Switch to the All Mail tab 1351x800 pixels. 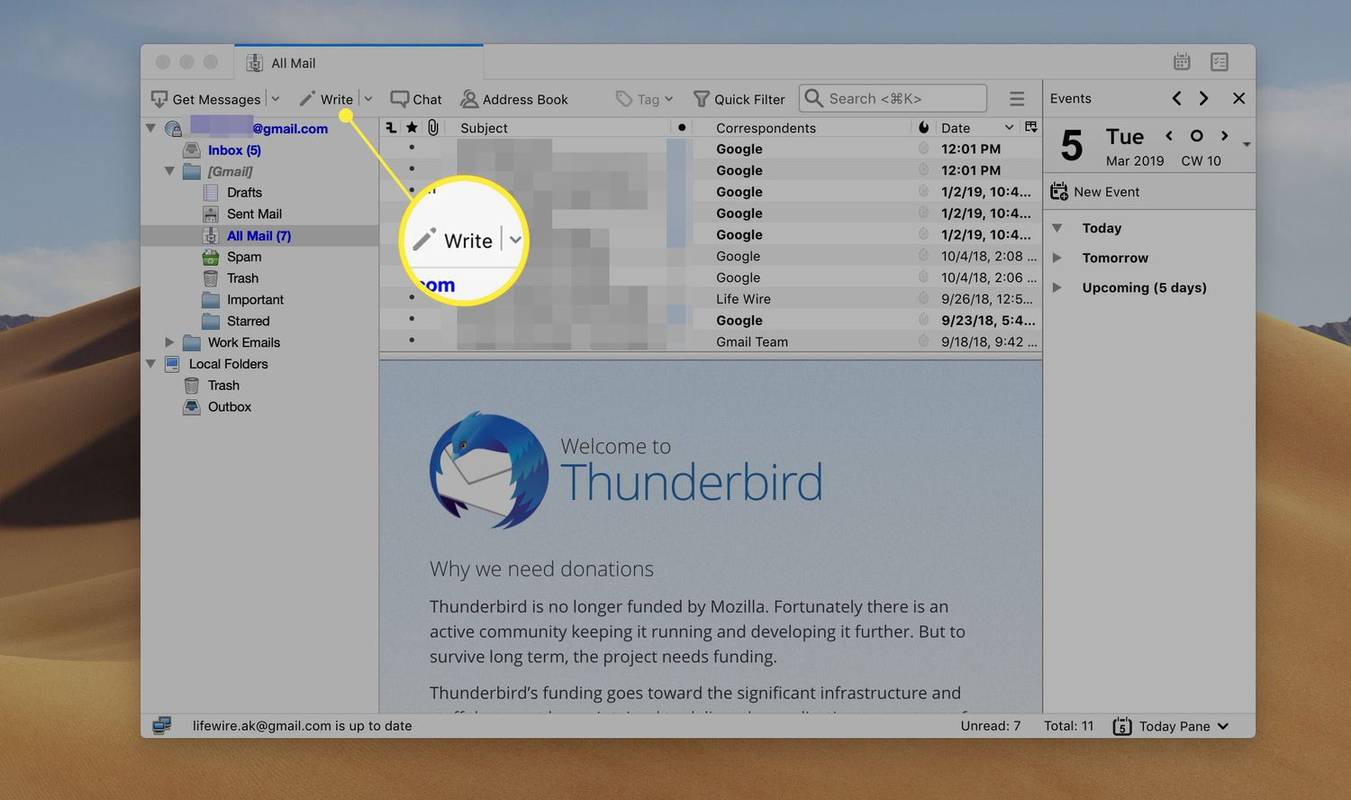click(359, 62)
